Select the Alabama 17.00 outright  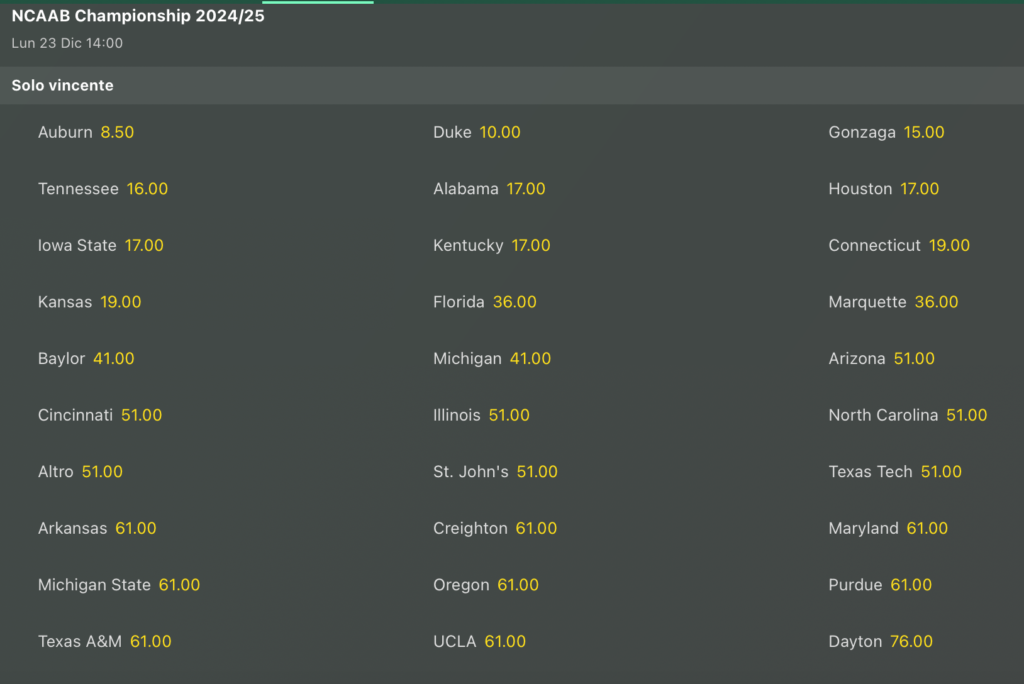tap(489, 189)
